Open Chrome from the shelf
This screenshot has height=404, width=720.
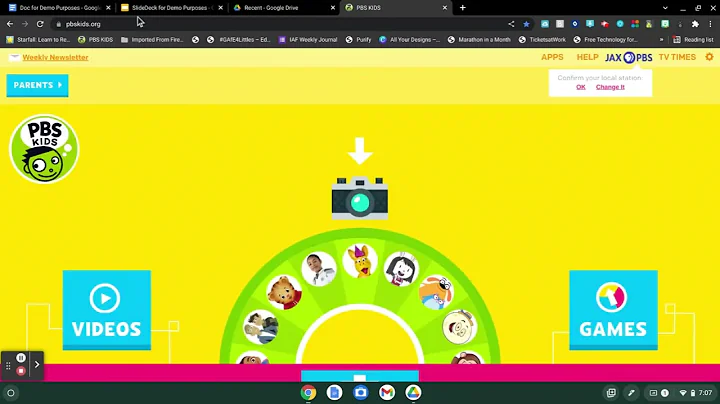pyautogui.click(x=309, y=393)
